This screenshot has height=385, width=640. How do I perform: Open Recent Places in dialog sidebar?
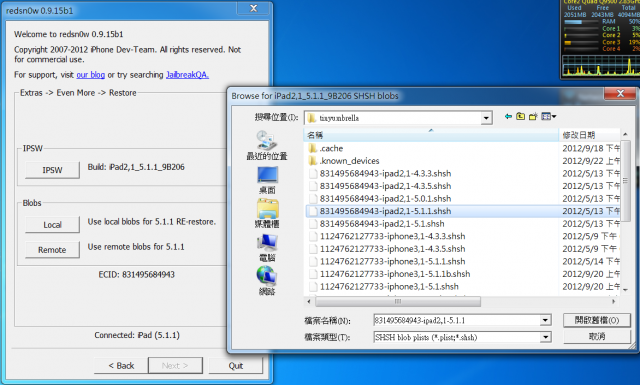(x=267, y=146)
